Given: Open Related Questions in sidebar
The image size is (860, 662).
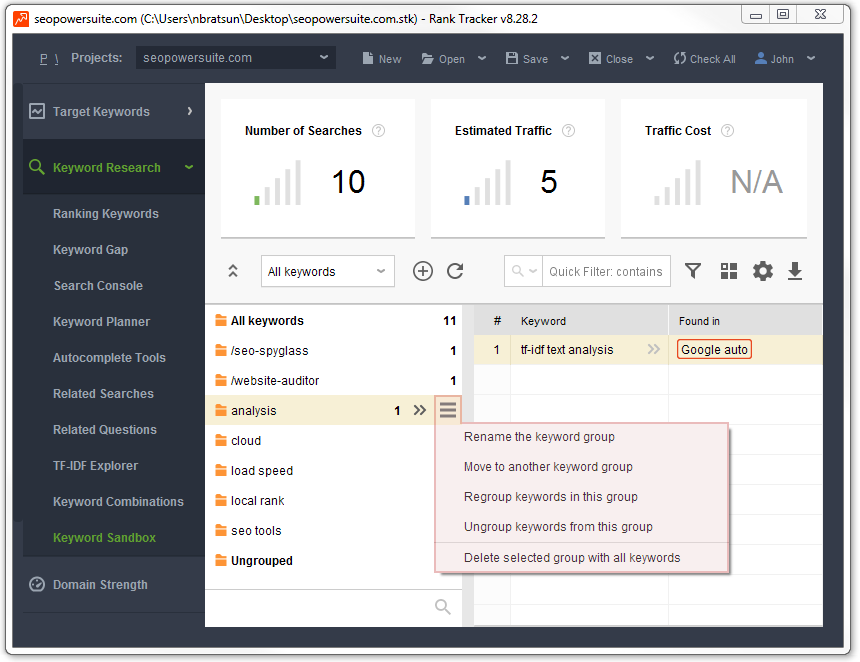Looking at the screenshot, I should 105,429.
